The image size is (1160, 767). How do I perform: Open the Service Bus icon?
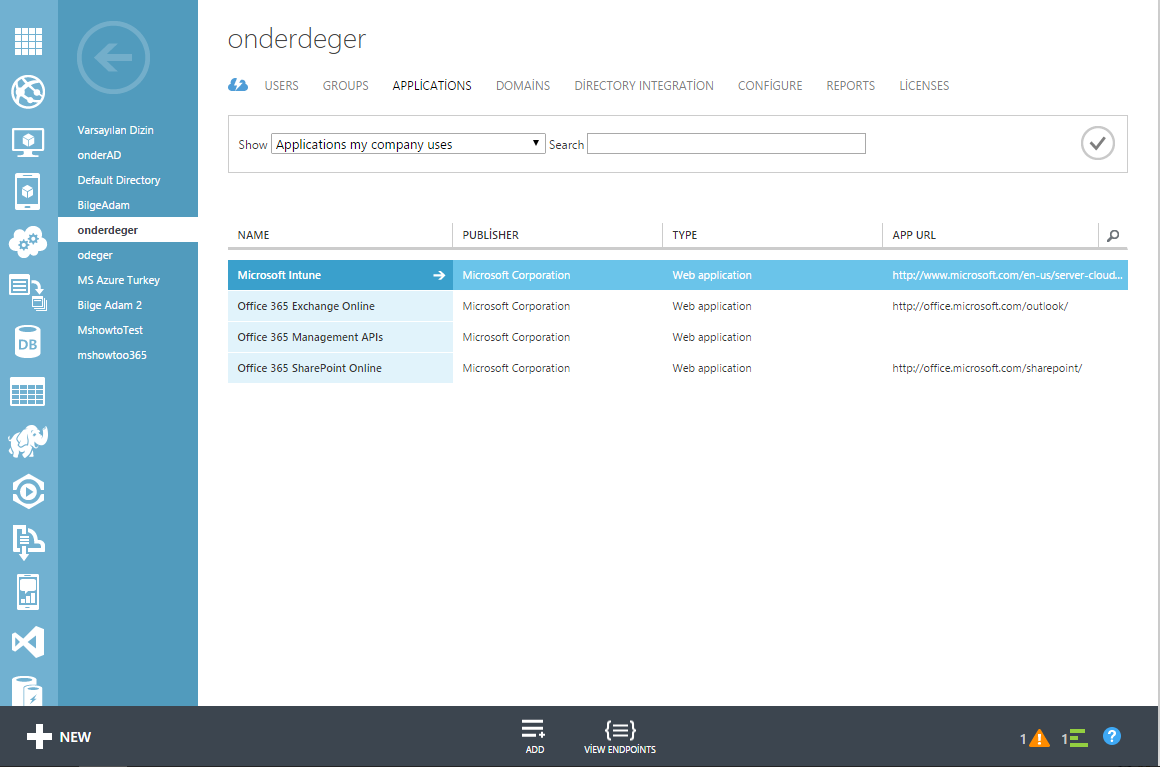point(28,542)
